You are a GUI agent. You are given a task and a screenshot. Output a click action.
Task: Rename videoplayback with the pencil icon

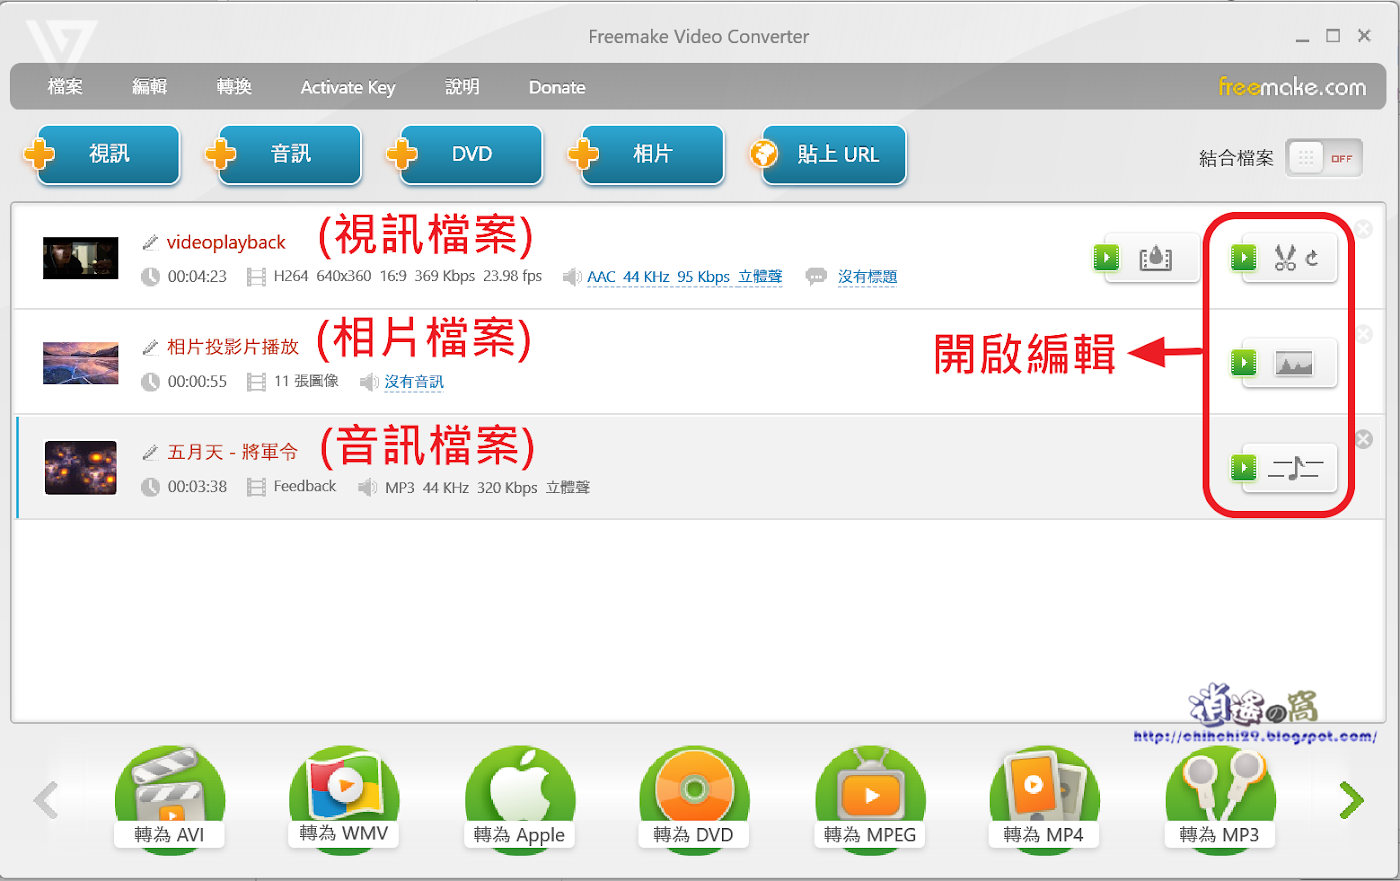tap(150, 242)
